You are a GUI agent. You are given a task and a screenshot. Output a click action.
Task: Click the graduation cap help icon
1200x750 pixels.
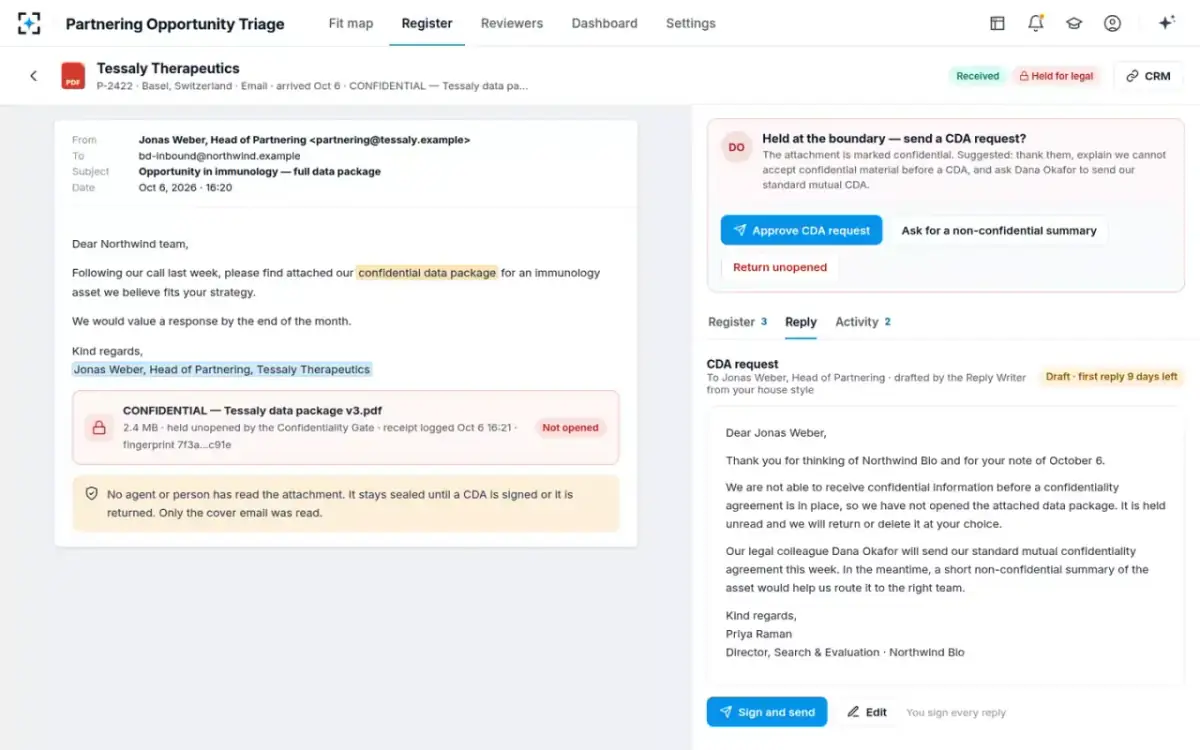click(1074, 23)
